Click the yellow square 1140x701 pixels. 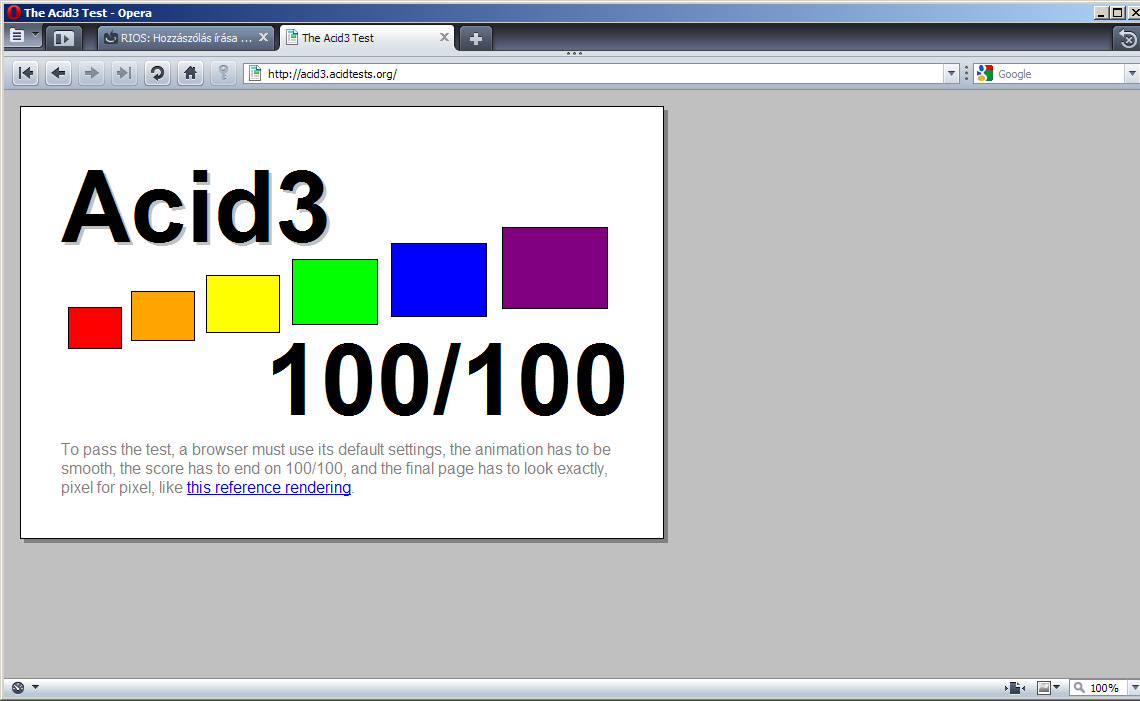(x=243, y=304)
